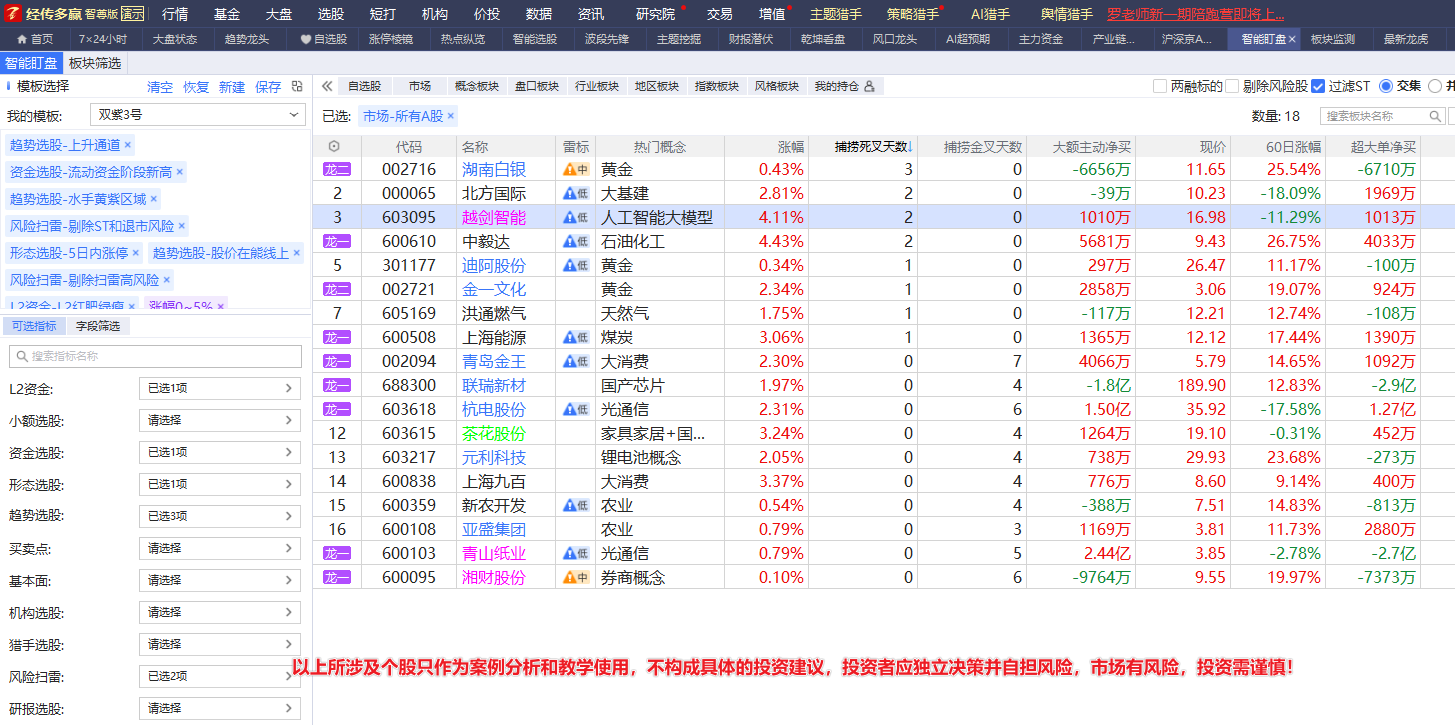
Task: Open the 我的模板 双紫3号 dropdown
Action: pyautogui.click(x=197, y=115)
